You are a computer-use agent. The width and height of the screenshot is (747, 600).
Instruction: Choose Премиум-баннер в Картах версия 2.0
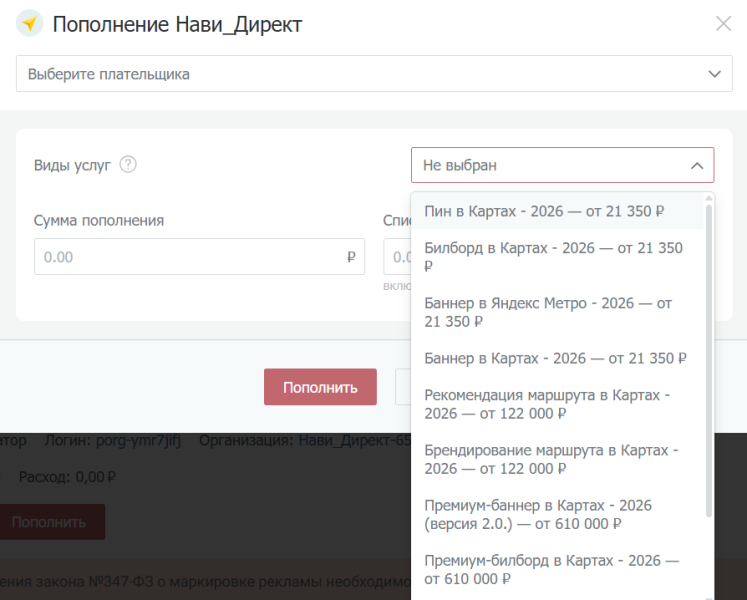point(557,515)
